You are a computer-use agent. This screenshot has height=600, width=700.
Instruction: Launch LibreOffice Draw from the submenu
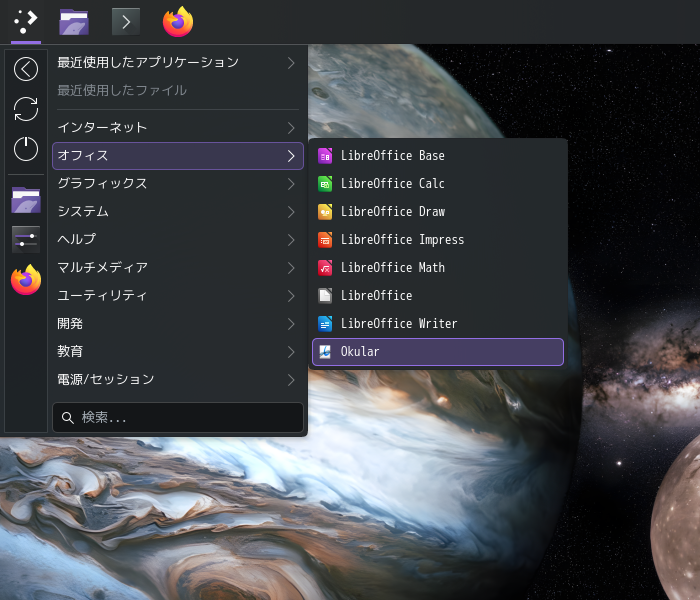tap(438, 212)
